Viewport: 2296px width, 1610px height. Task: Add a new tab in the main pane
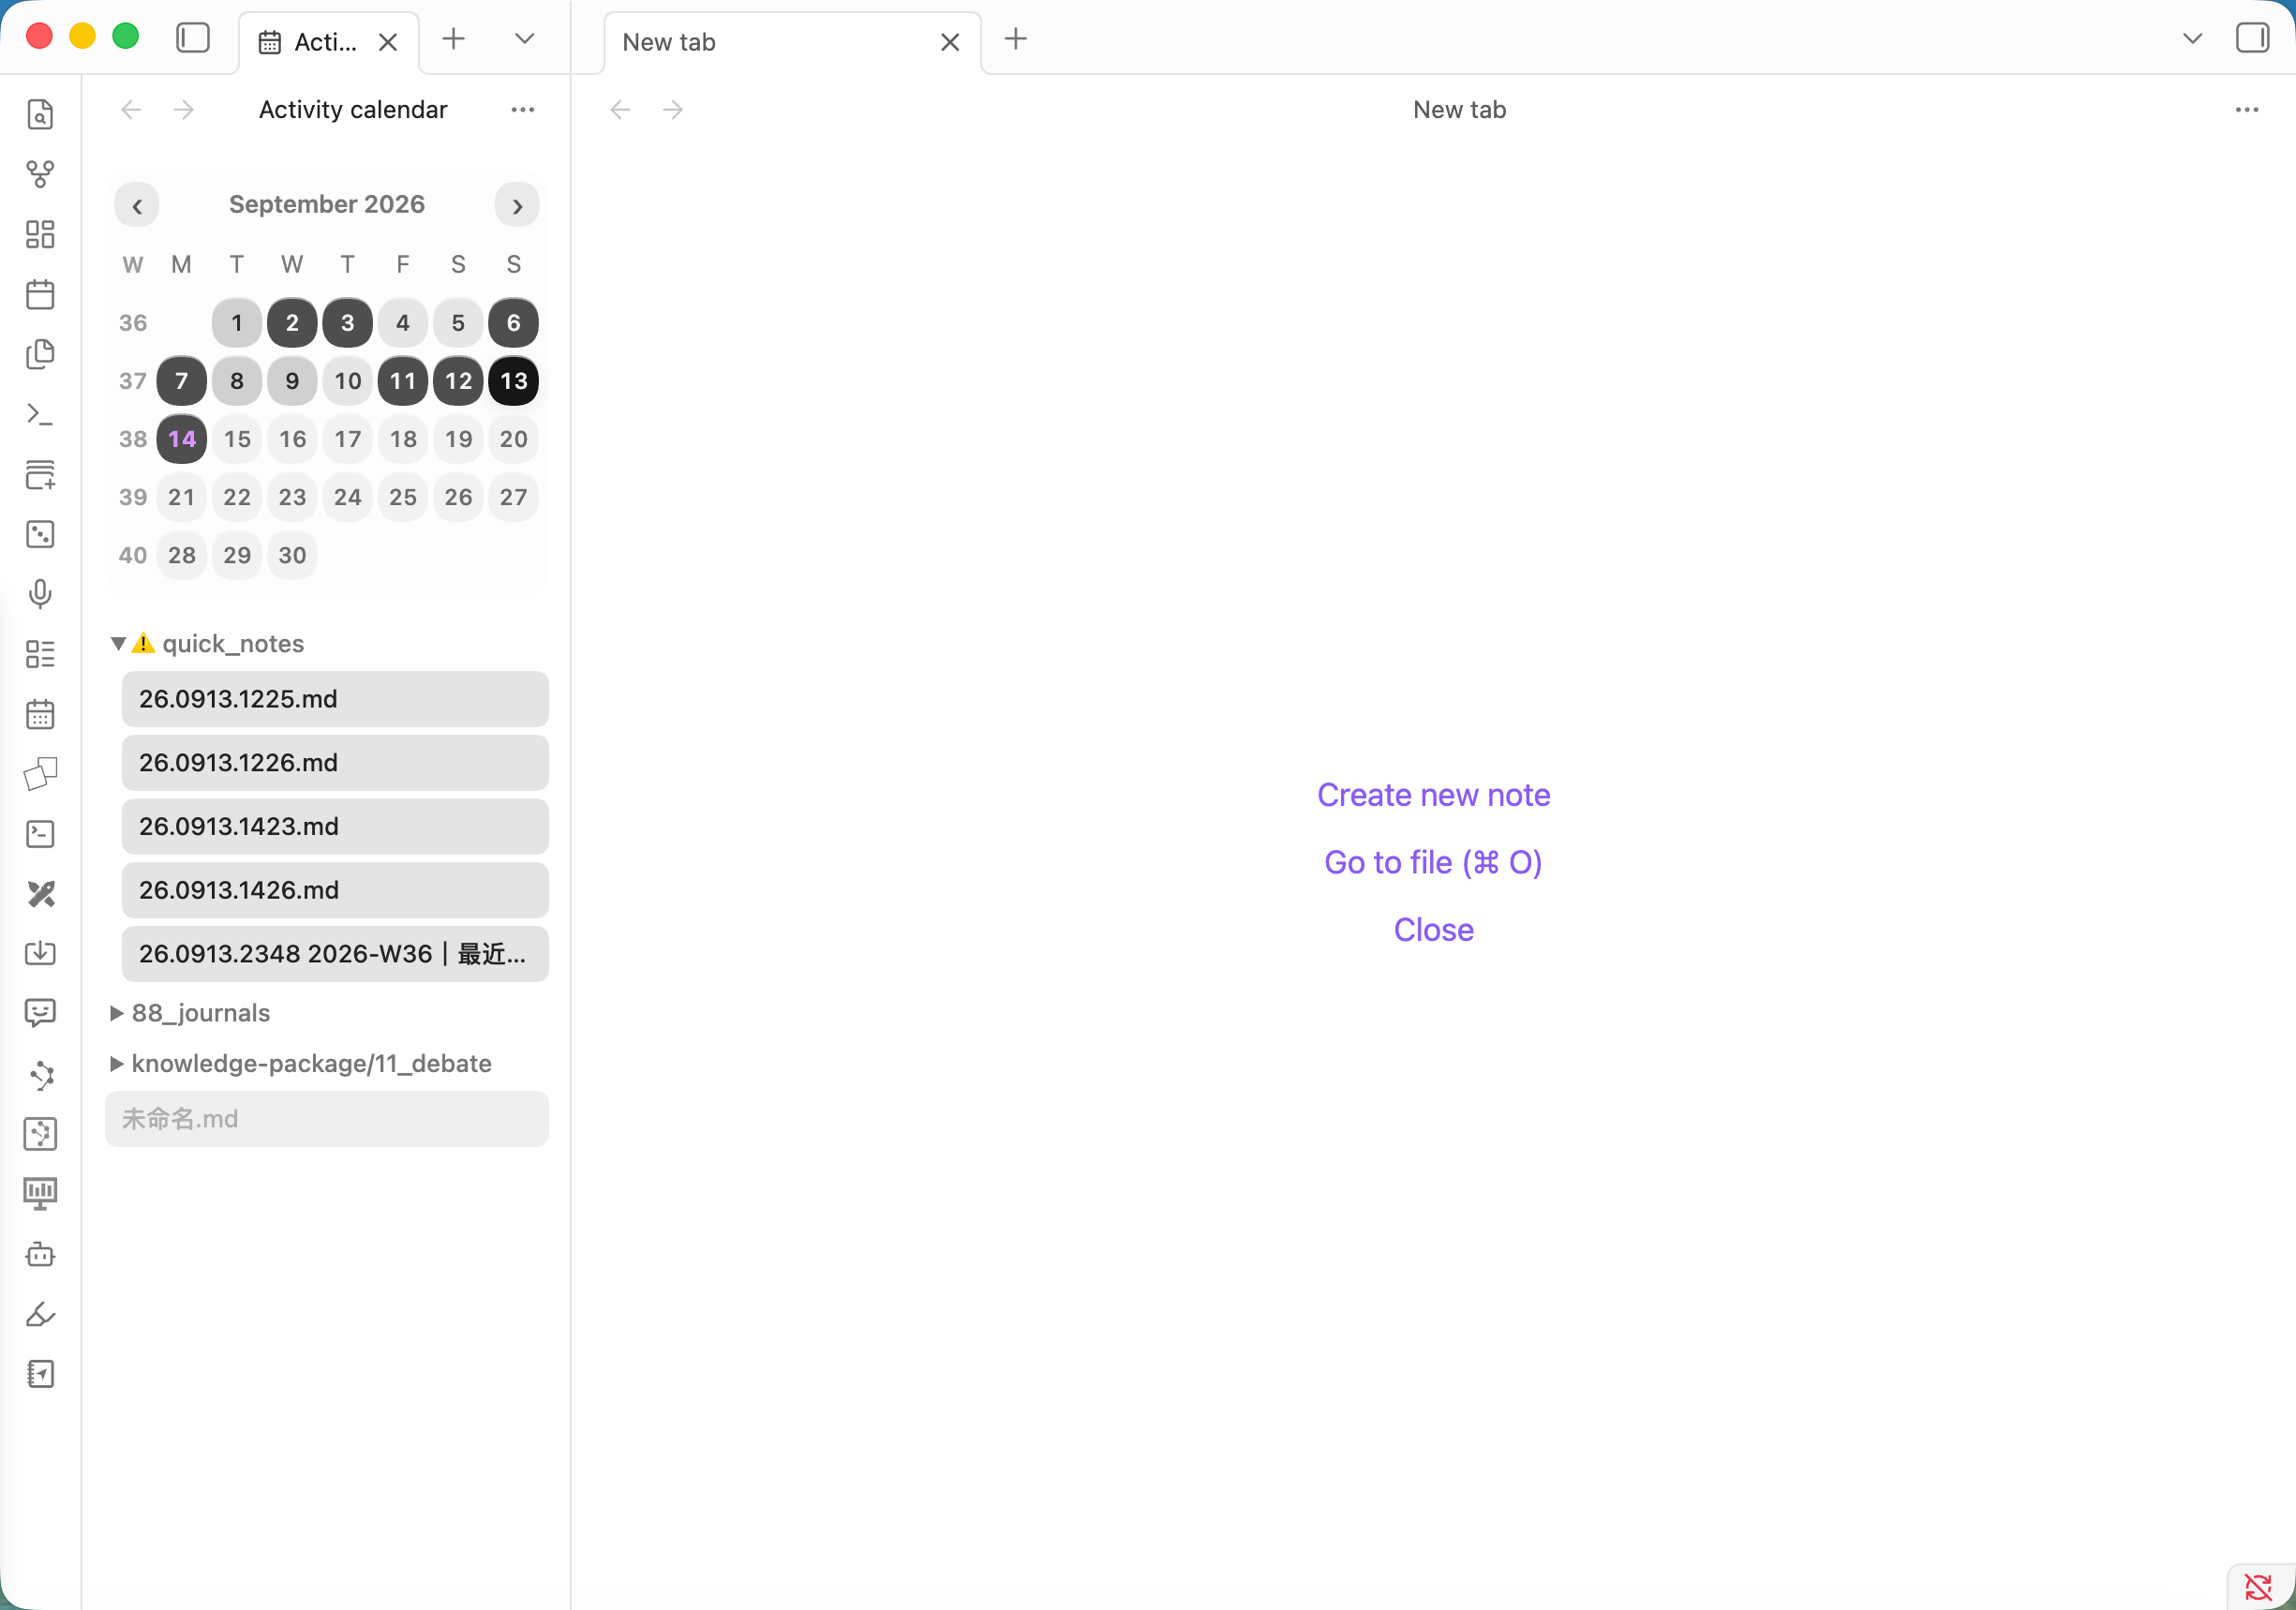[1016, 39]
